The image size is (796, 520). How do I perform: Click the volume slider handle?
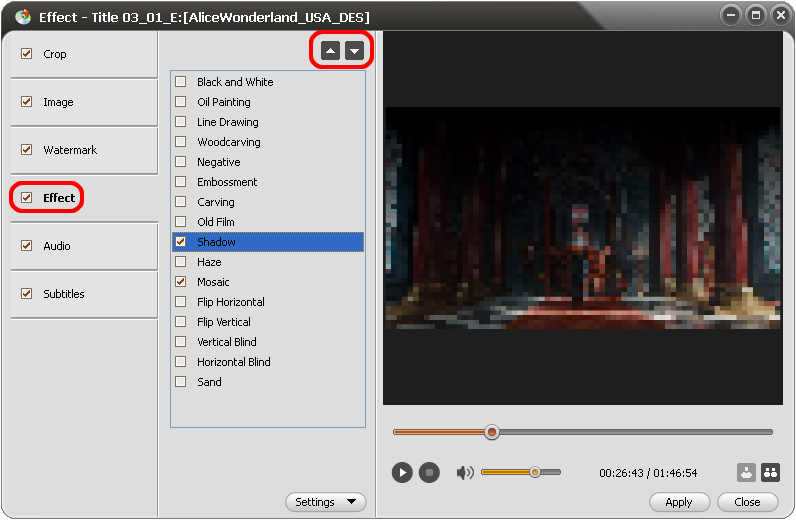tap(535, 472)
